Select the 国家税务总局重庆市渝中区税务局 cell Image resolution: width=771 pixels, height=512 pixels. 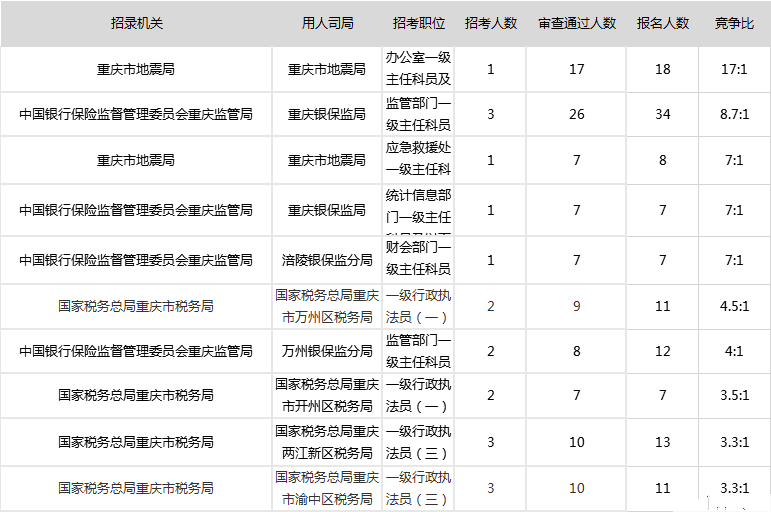pyautogui.click(x=327, y=488)
